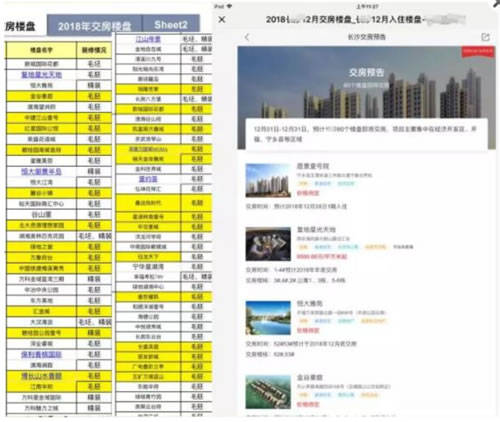
Task: Go back using the left chevron
Action: coord(247,37)
